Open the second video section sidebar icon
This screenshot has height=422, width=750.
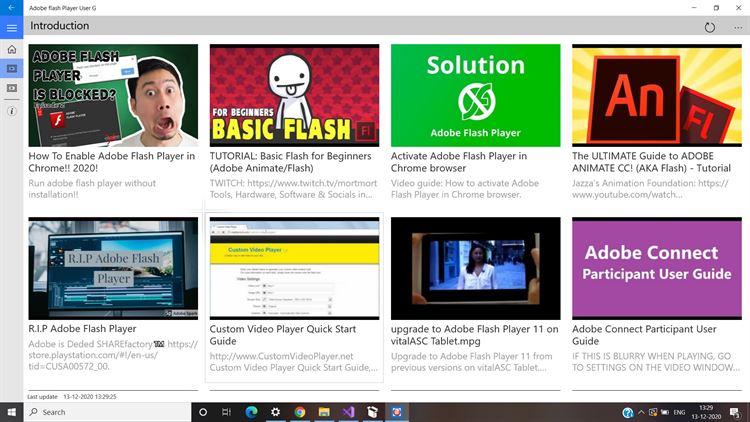tap(11, 89)
